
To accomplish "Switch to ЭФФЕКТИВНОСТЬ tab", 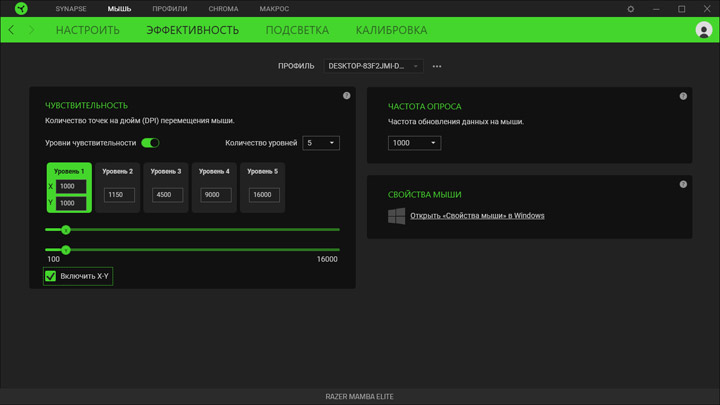I will (192, 30).
